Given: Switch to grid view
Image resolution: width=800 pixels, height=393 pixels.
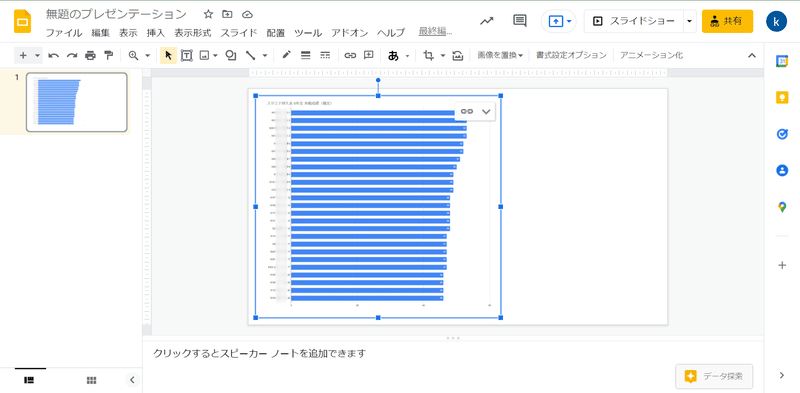Looking at the screenshot, I should point(91,380).
